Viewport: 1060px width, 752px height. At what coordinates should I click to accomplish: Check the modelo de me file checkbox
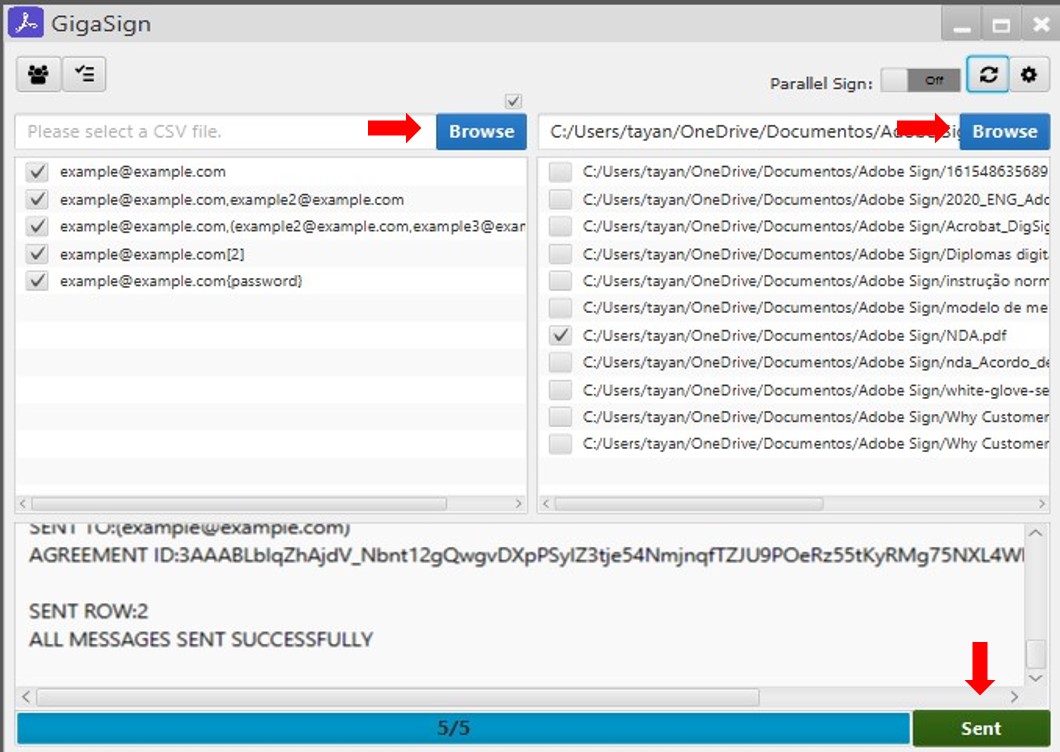point(560,308)
